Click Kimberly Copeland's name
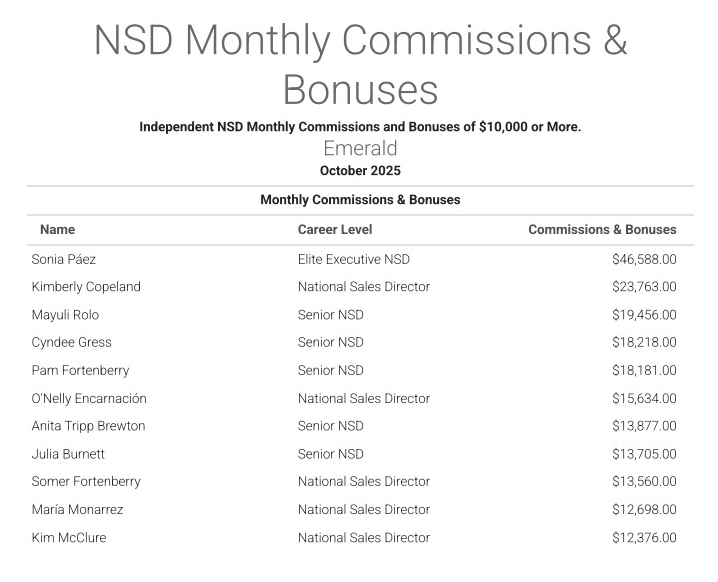718x582 pixels. click(x=86, y=287)
